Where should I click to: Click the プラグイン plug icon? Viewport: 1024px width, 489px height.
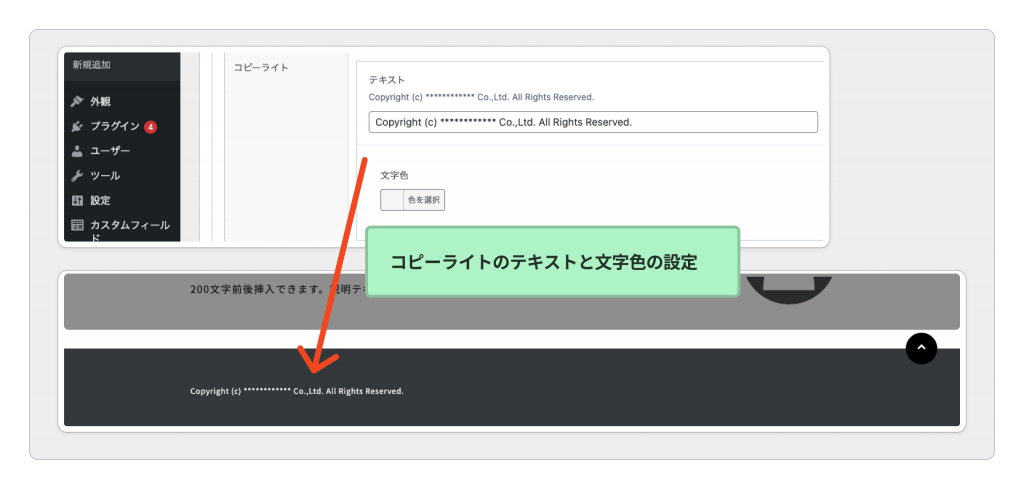tap(77, 127)
